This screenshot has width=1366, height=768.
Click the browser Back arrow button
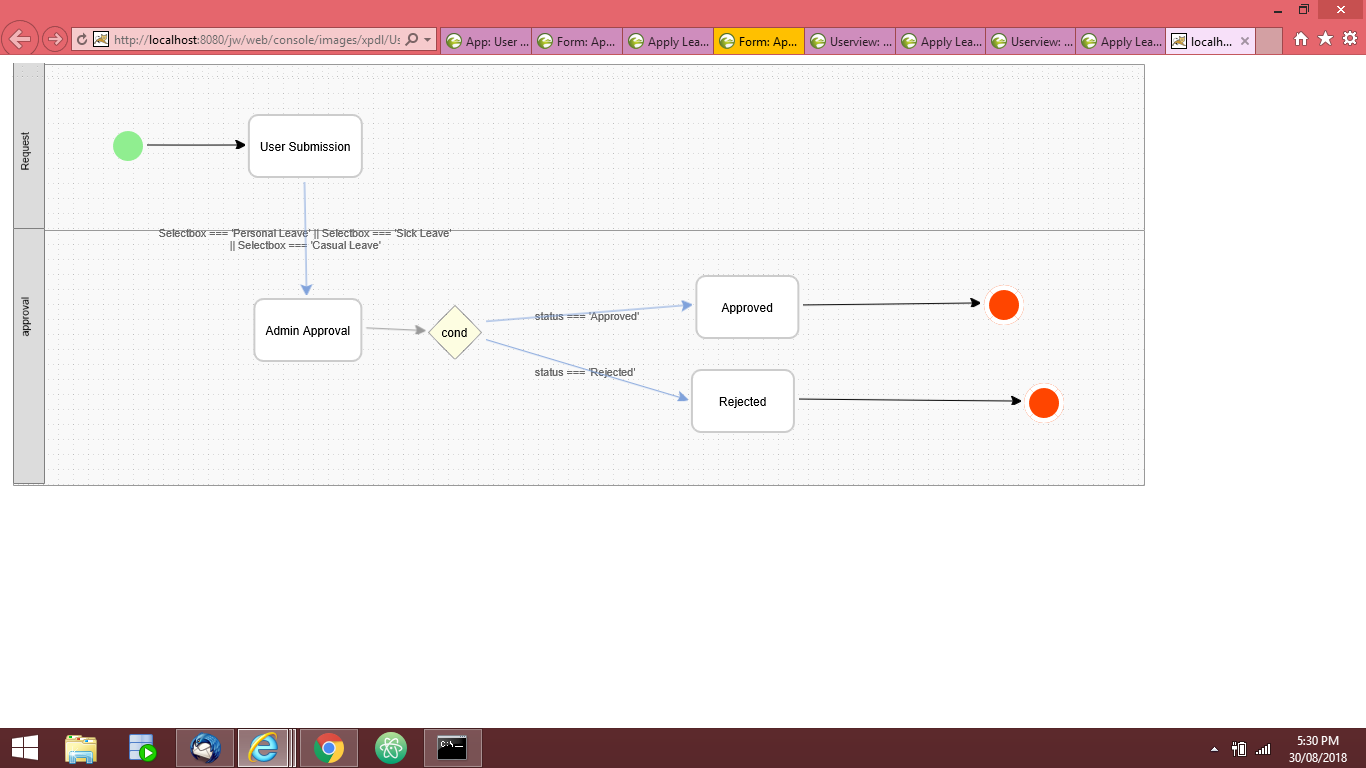point(21,40)
